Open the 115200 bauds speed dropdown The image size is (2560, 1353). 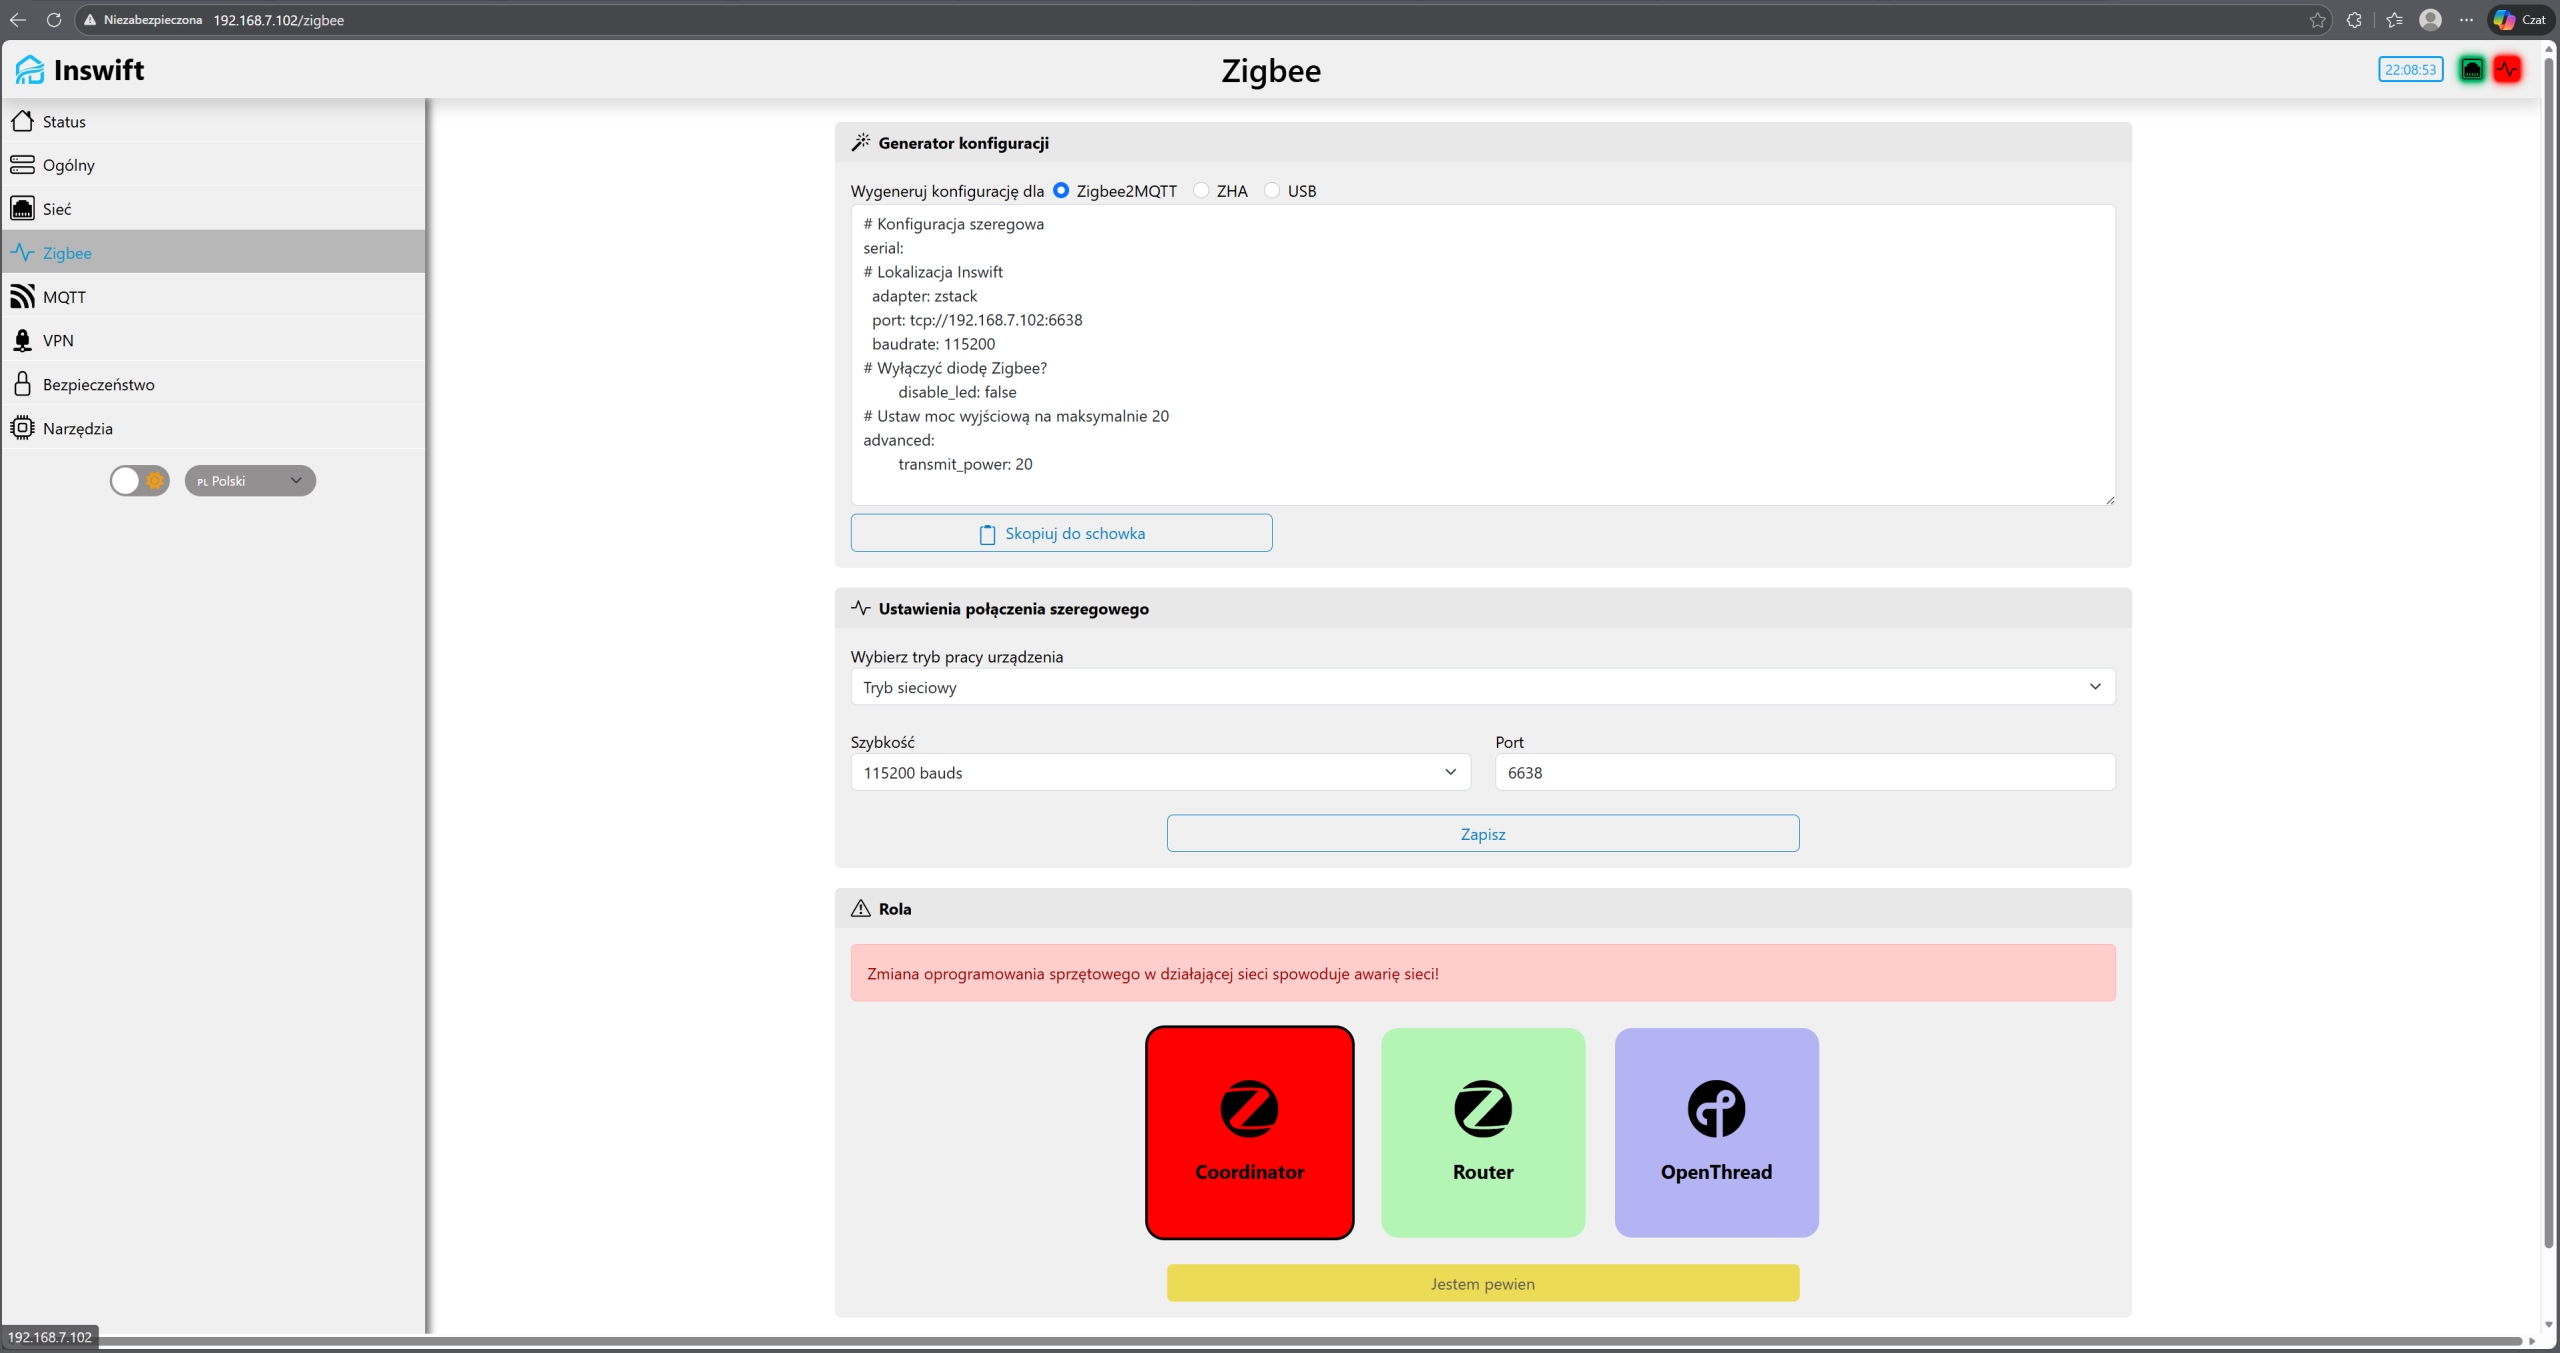(x=1160, y=773)
